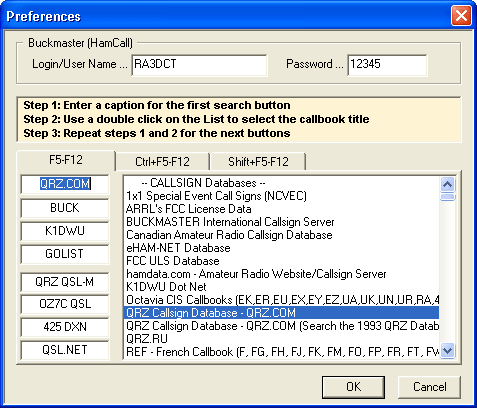Click the QRZ.COM caption field

point(65,184)
